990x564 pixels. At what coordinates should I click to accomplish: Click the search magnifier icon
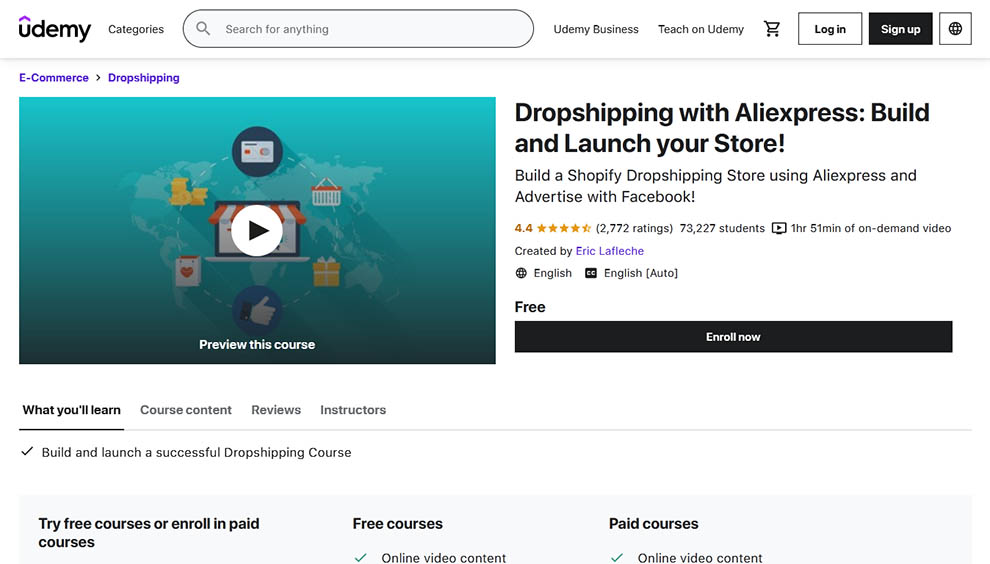coord(203,28)
